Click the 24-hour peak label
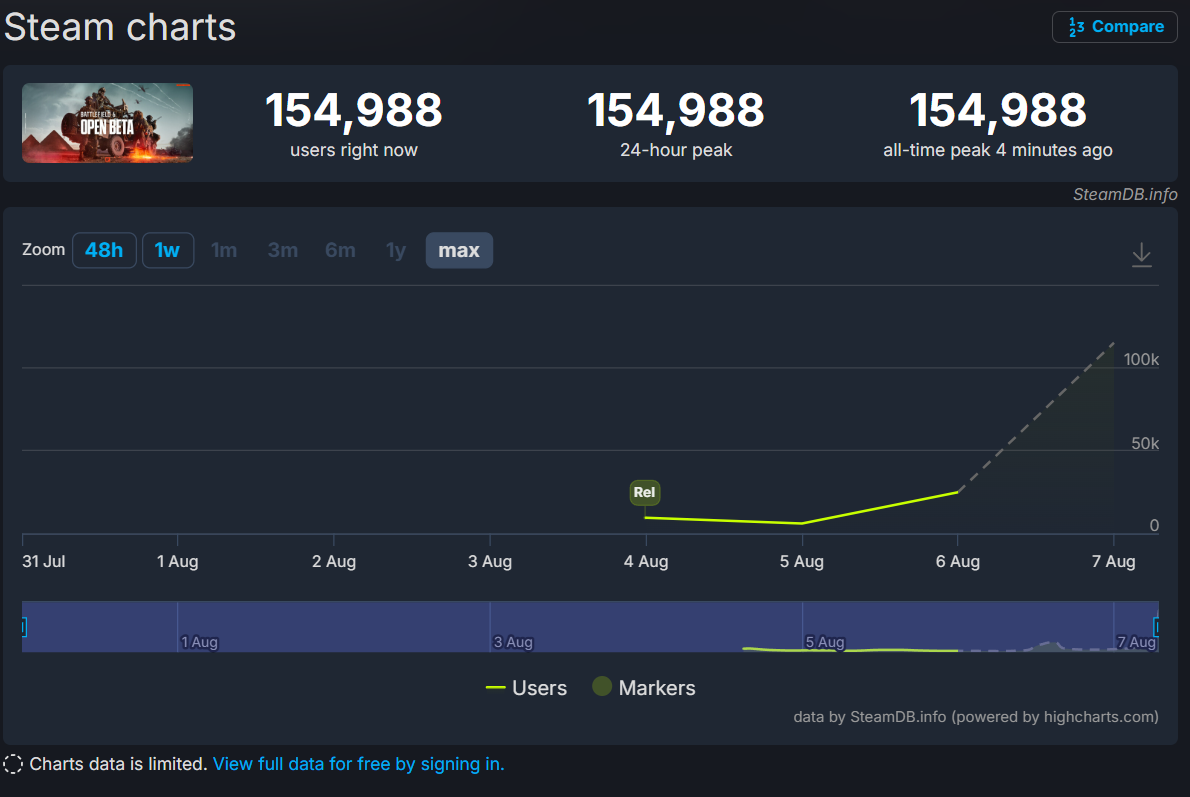 [x=676, y=150]
